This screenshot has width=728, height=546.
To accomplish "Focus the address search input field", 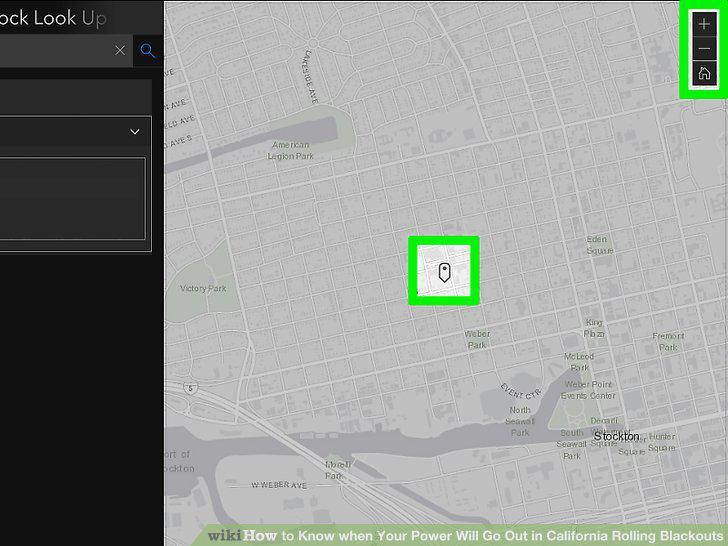I will (65, 50).
